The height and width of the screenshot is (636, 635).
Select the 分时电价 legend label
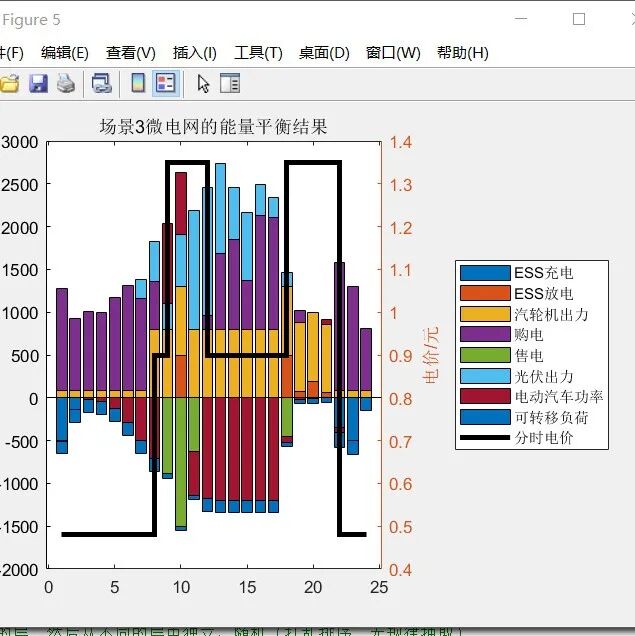click(544, 438)
